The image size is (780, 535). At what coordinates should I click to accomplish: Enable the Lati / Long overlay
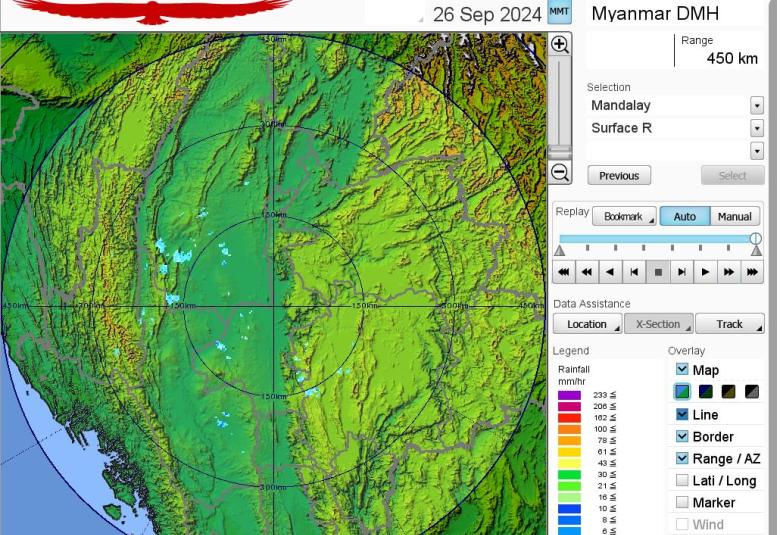click(682, 480)
